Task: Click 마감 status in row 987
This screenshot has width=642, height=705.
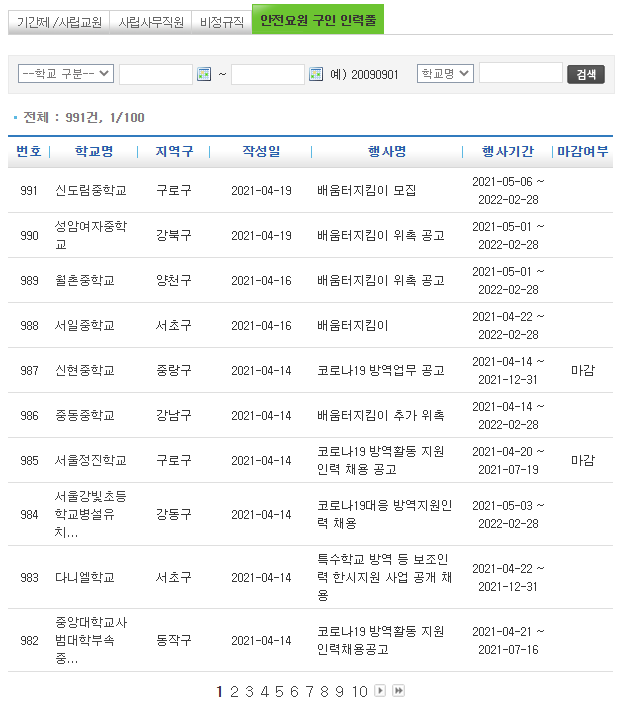Action: click(583, 370)
